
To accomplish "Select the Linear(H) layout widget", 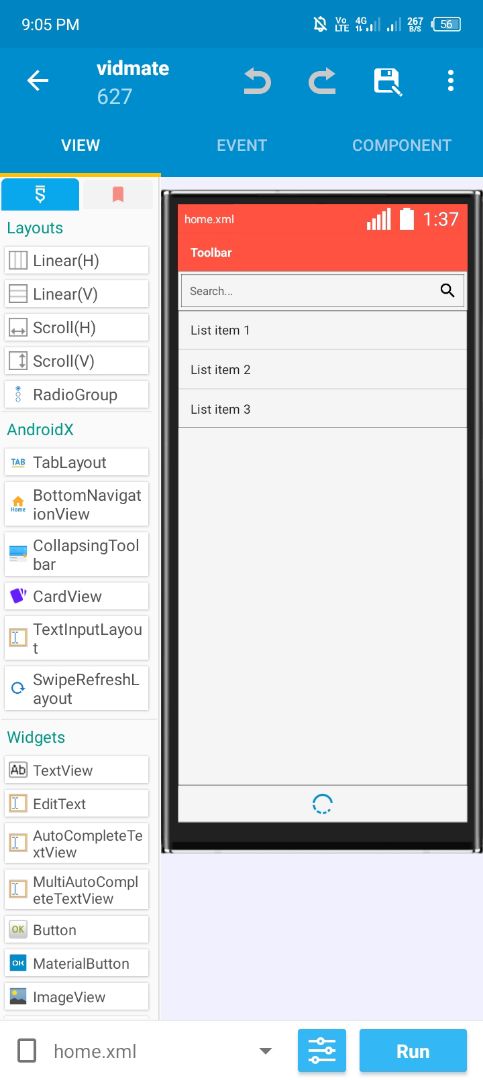I will tap(76, 260).
